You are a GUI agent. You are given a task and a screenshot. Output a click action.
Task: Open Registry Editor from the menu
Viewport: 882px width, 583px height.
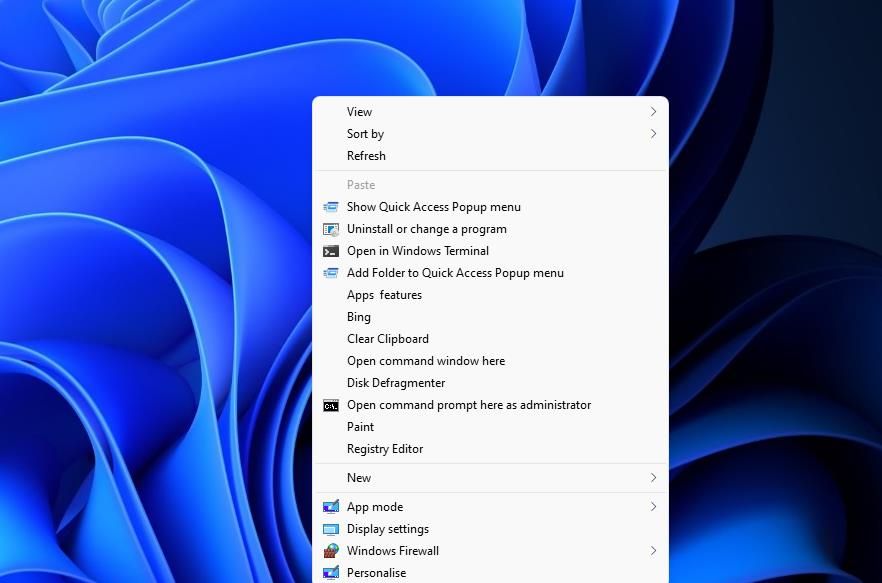[490, 449]
